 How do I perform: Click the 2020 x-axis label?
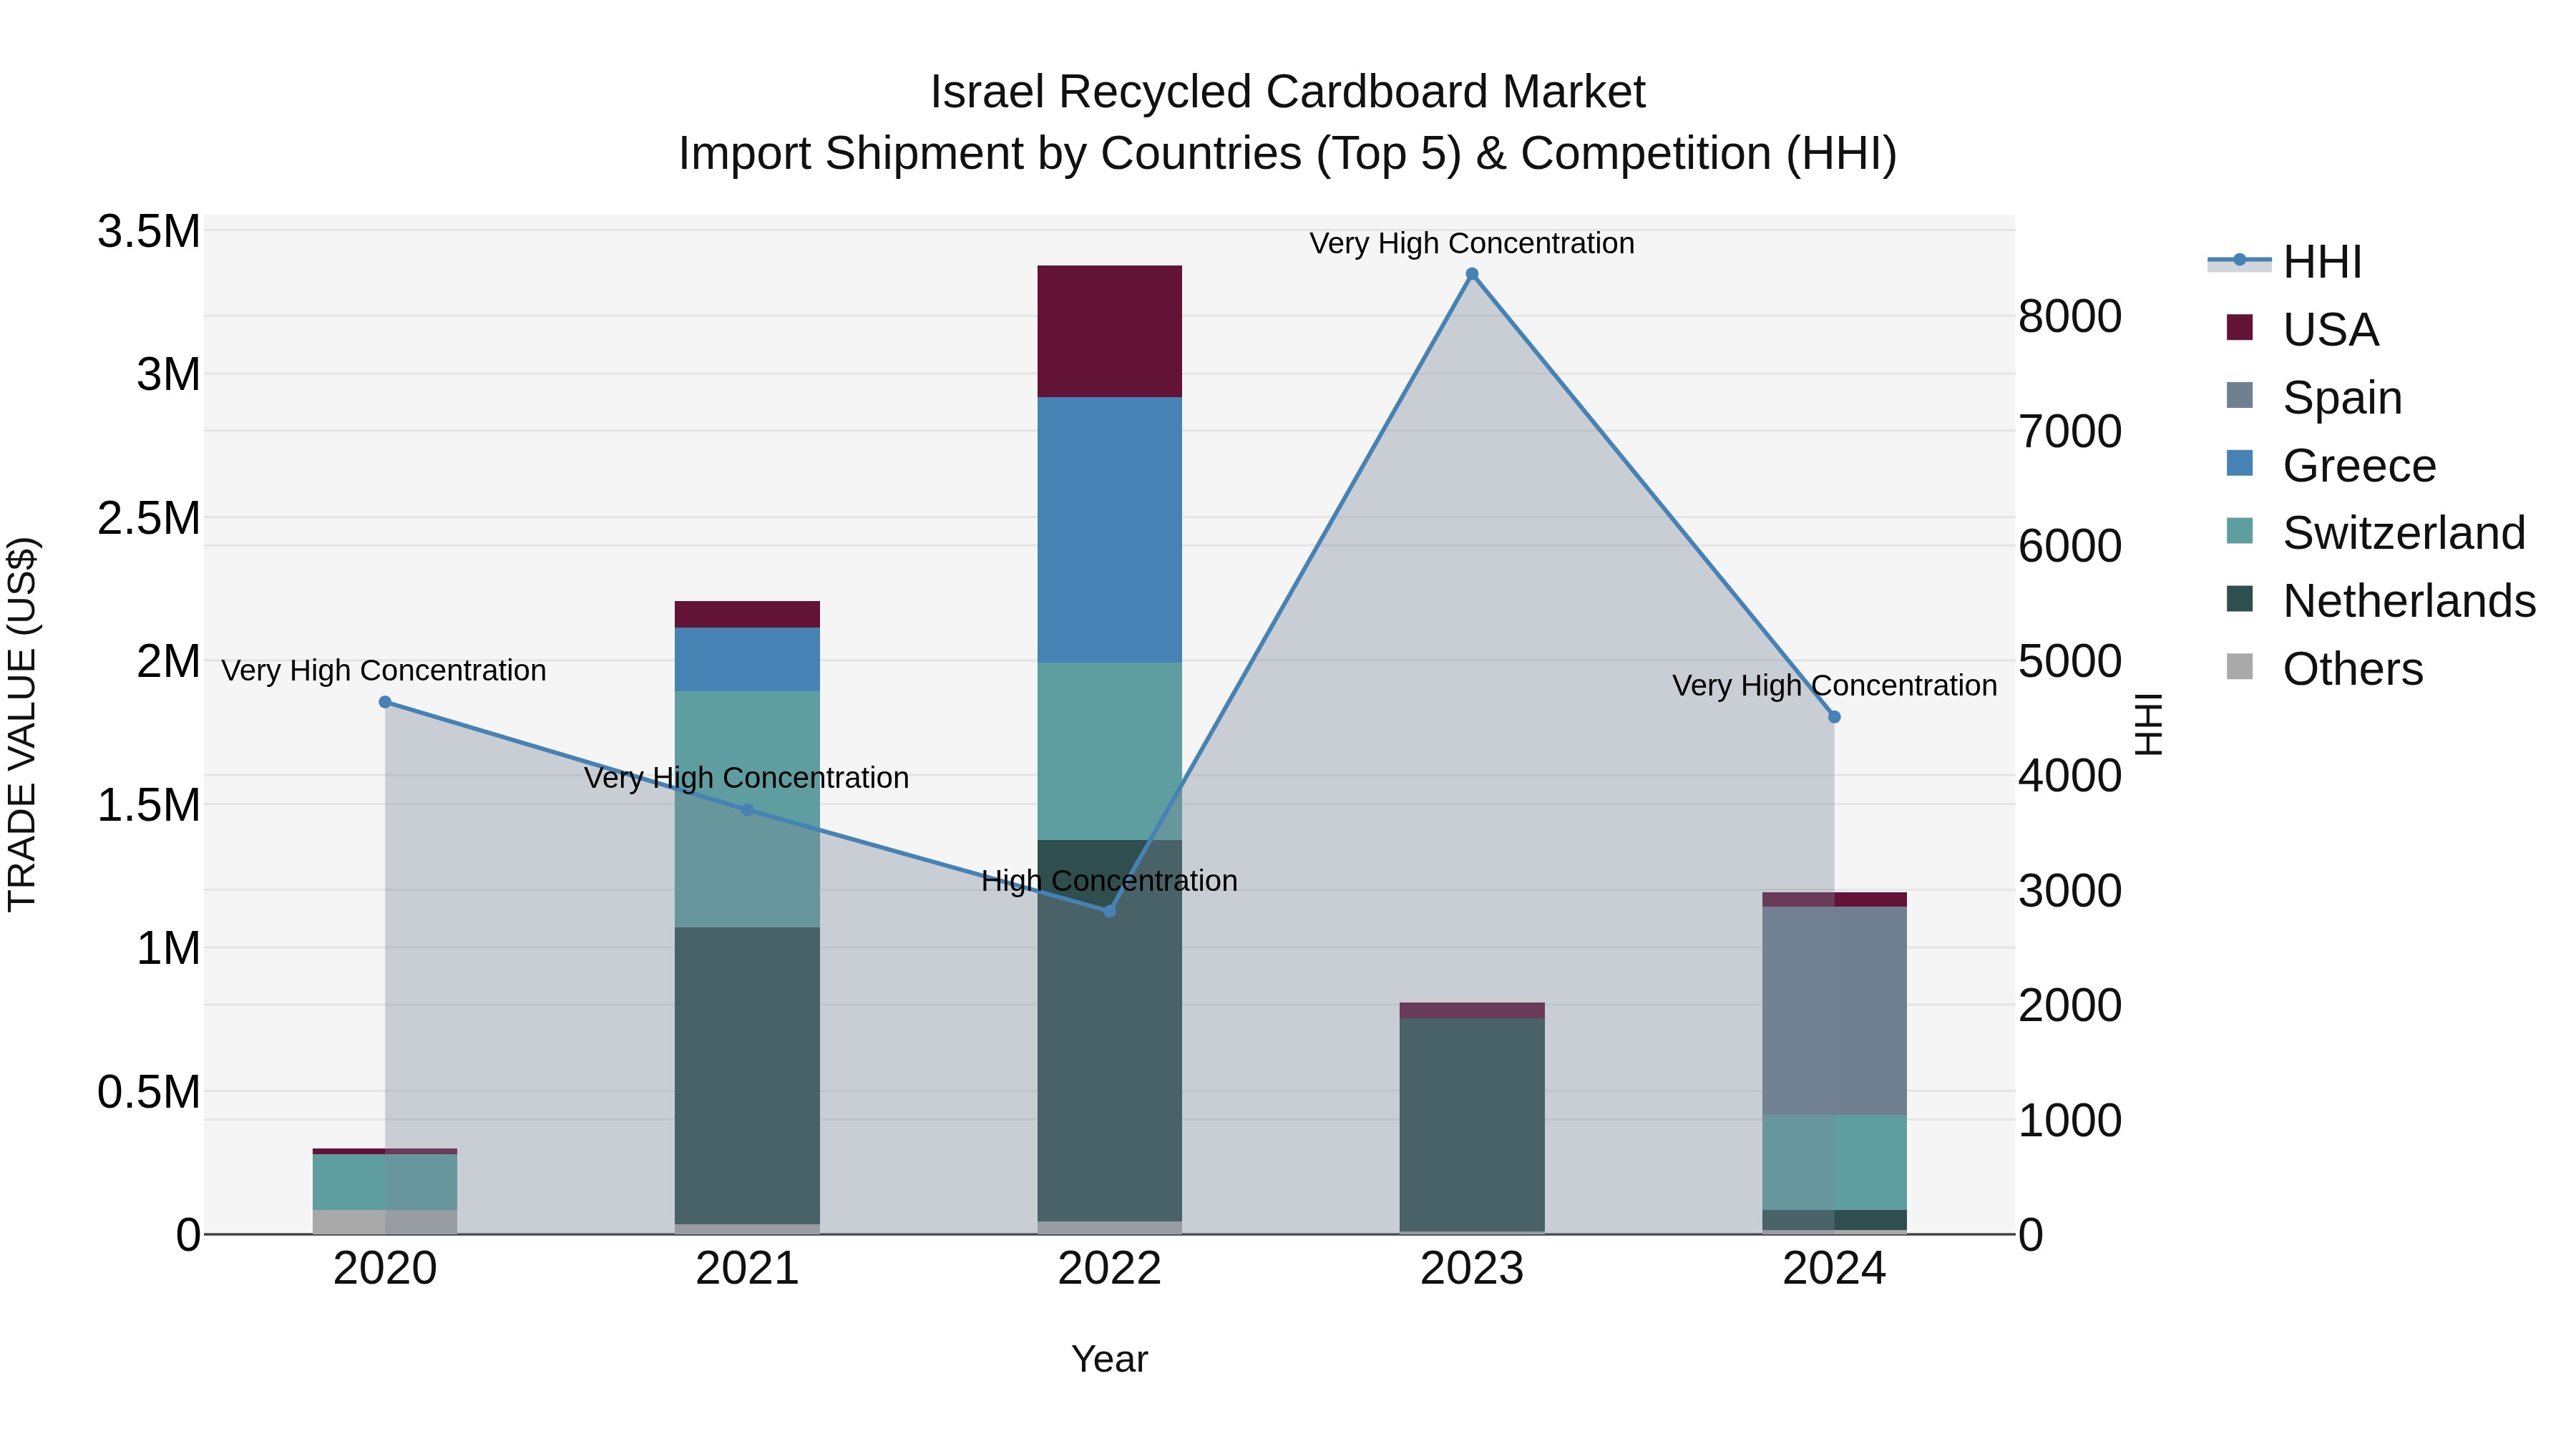[385, 1269]
